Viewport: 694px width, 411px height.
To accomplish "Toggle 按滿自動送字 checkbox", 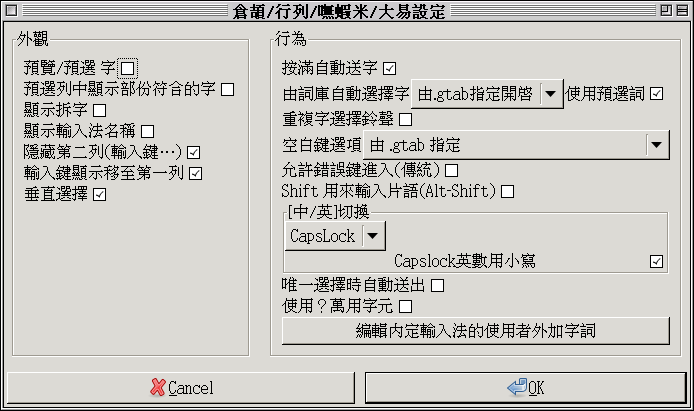I will click(390, 69).
